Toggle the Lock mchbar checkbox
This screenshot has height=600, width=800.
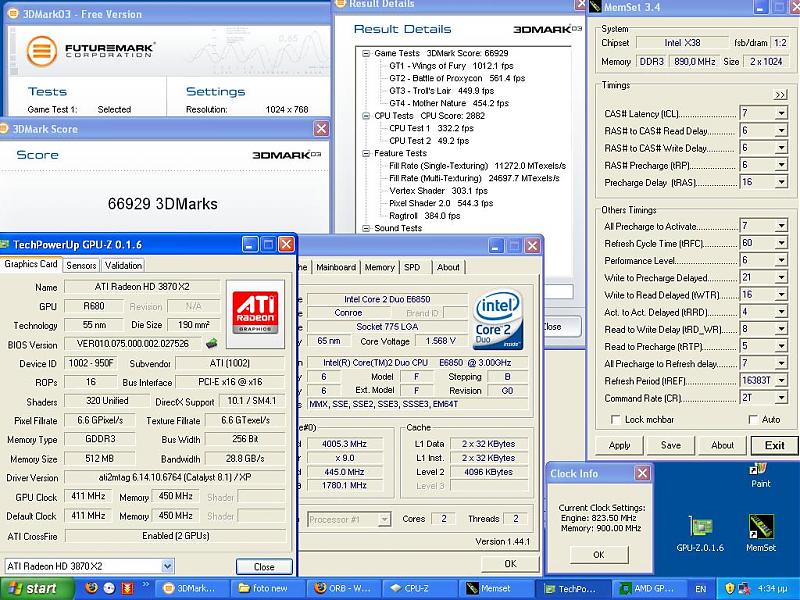pyautogui.click(x=615, y=419)
